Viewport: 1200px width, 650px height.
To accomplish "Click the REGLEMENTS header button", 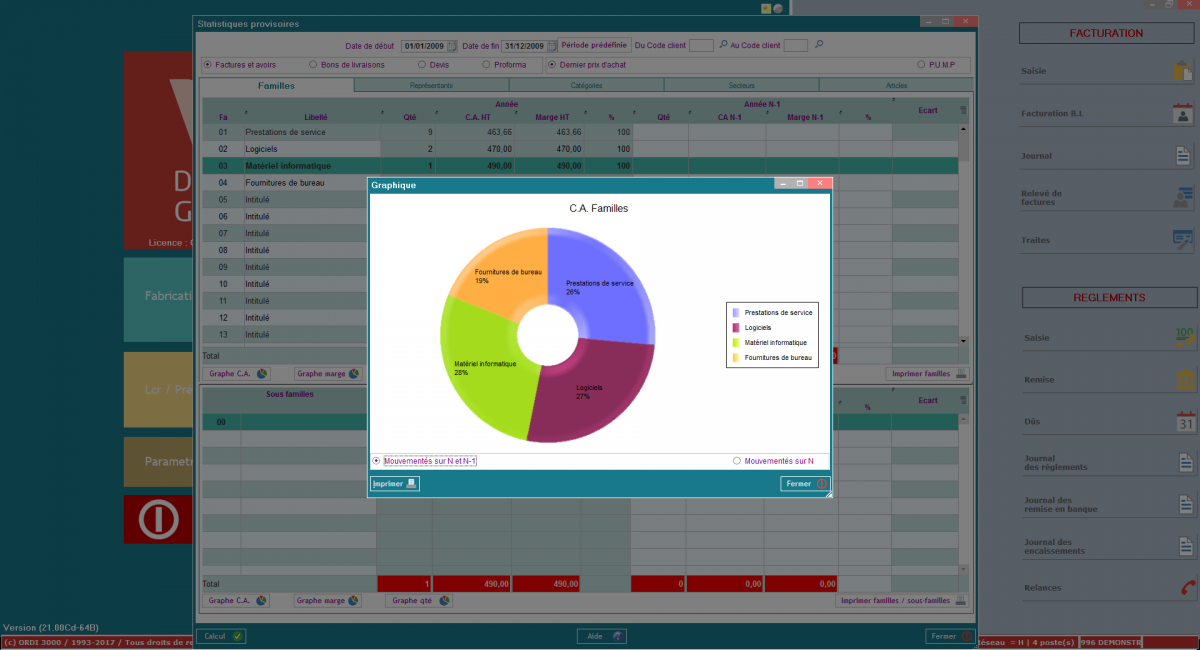I will point(1109,297).
